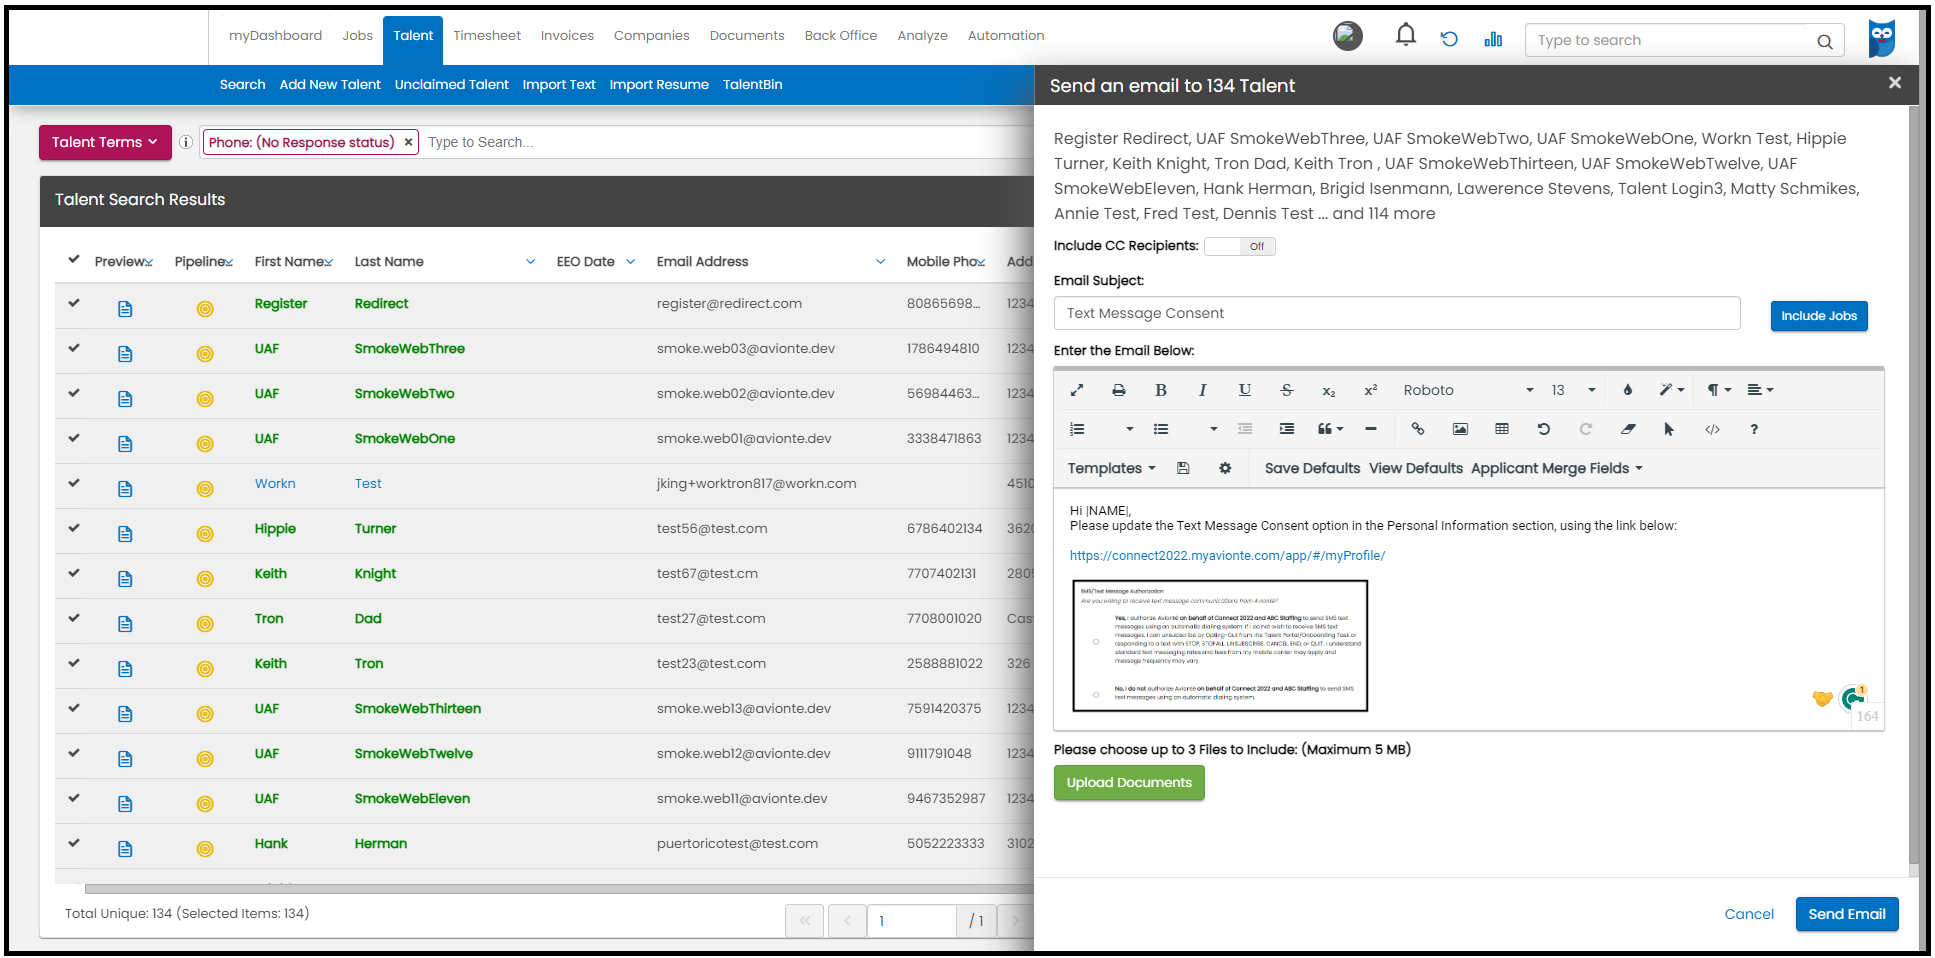Image resolution: width=1935 pixels, height=958 pixels.
Task: Click the Send Email button
Action: coord(1846,913)
